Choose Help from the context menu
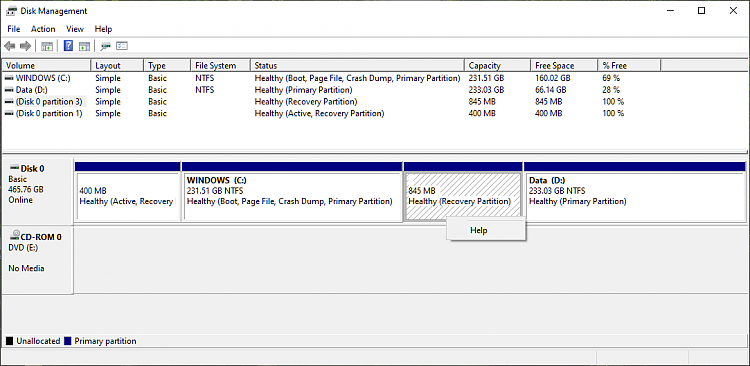Image resolution: width=750 pixels, height=366 pixels. click(x=486, y=230)
